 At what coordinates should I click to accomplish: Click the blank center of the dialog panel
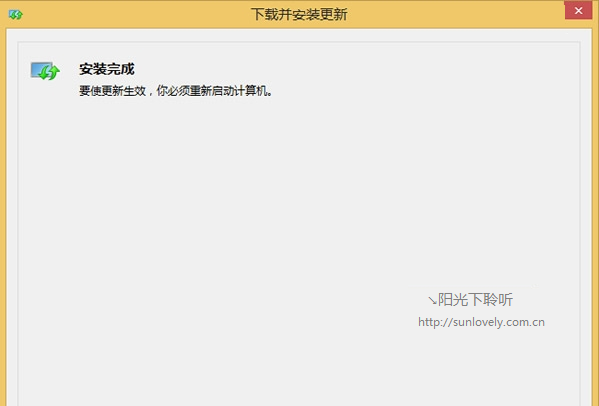click(x=299, y=214)
